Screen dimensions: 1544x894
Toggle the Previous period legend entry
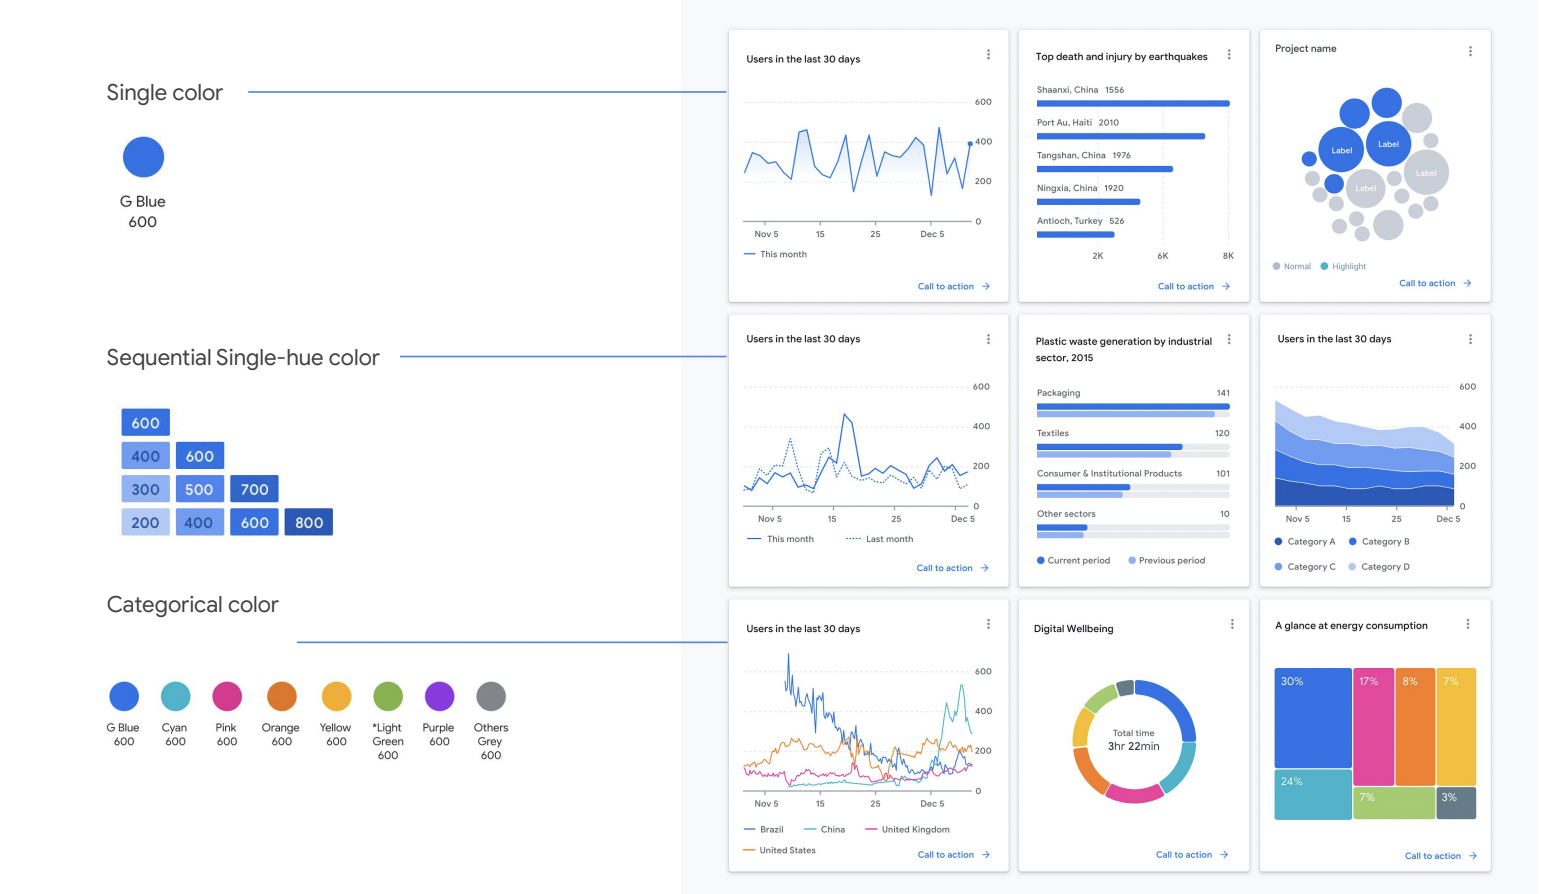click(x=1166, y=561)
